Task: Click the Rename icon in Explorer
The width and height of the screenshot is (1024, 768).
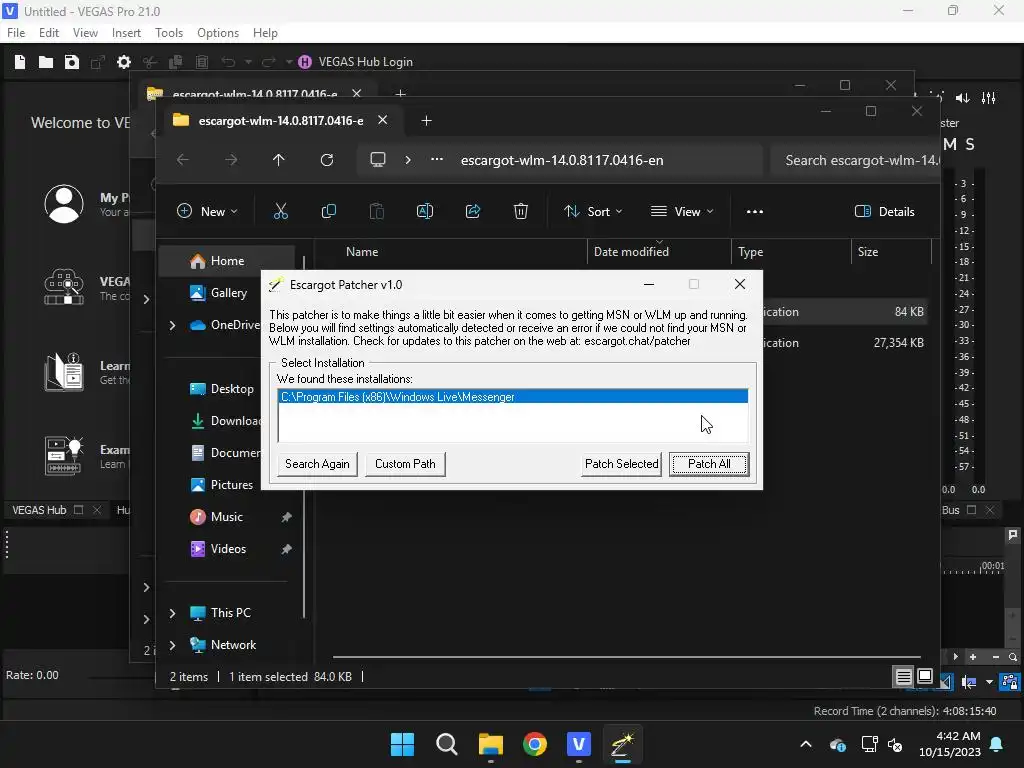Action: 424,212
